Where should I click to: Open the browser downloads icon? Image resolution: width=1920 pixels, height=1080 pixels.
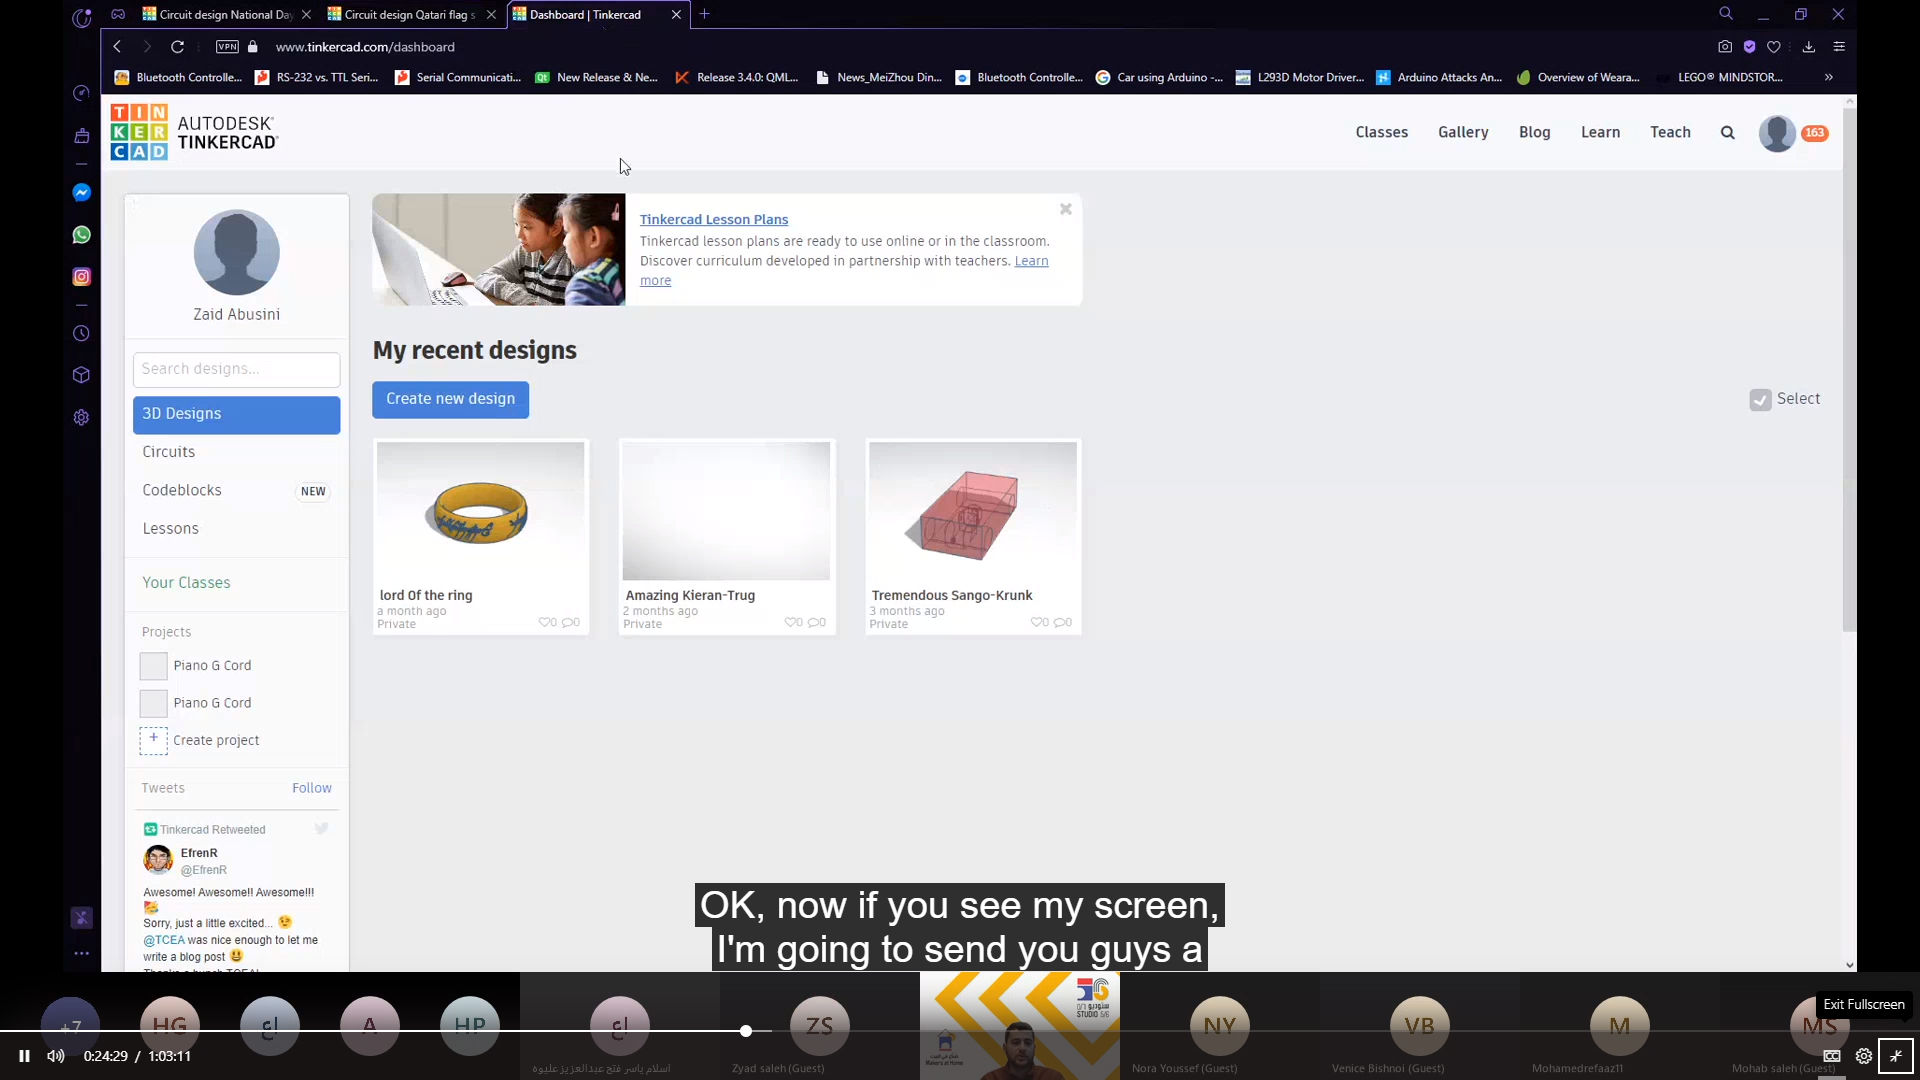pyautogui.click(x=1809, y=47)
